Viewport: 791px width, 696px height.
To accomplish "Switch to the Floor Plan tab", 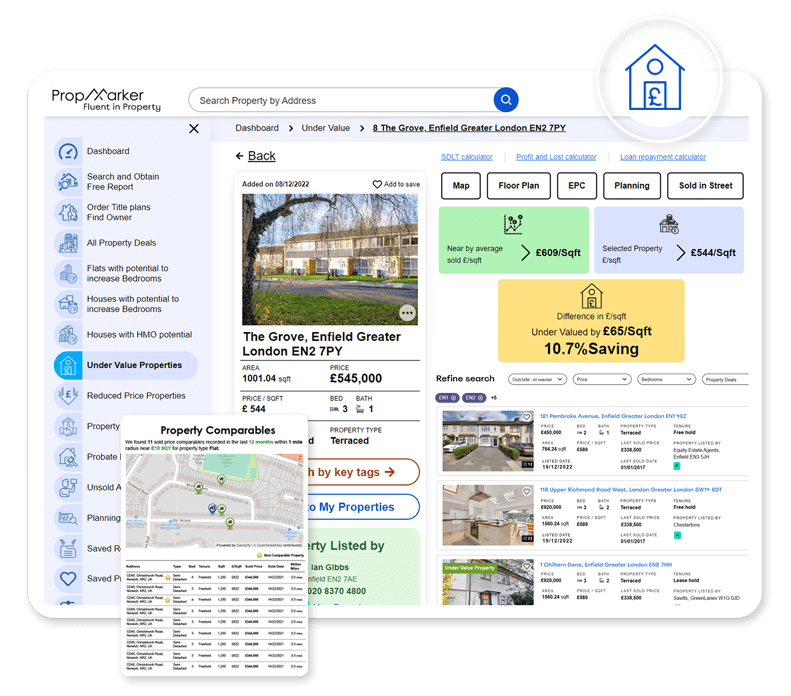I will click(x=519, y=186).
